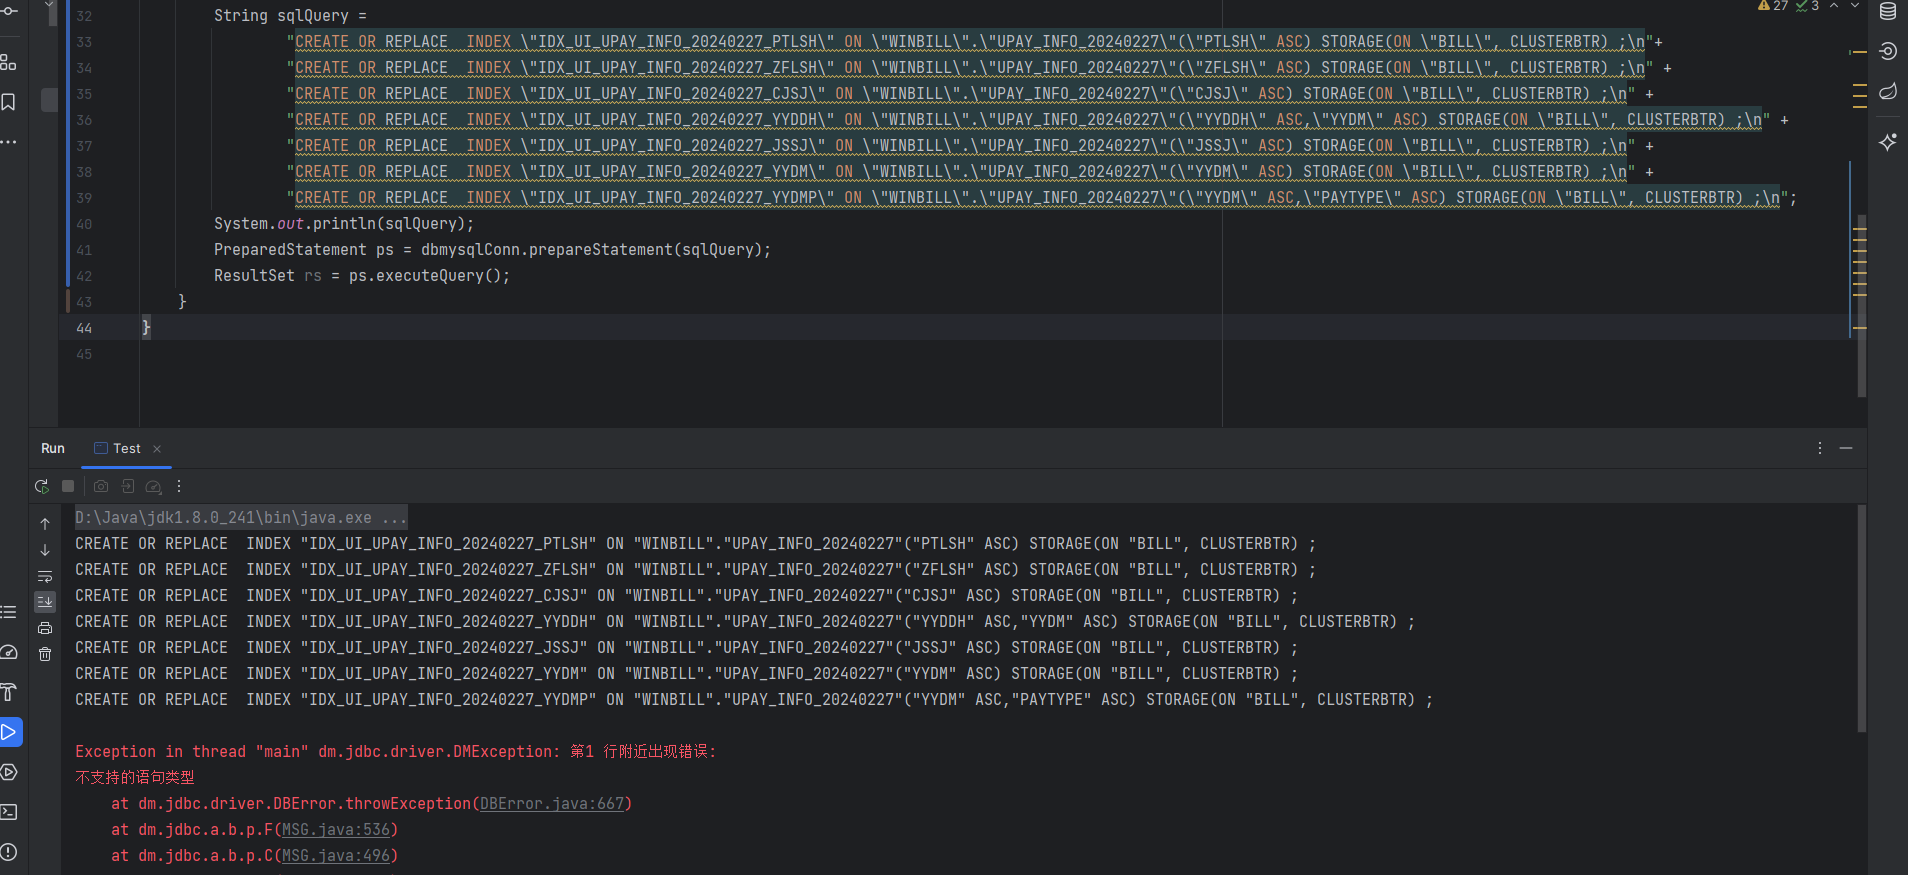The width and height of the screenshot is (1908, 875).
Task: Open the MSG.java:496 stack trace link
Action: (336, 856)
